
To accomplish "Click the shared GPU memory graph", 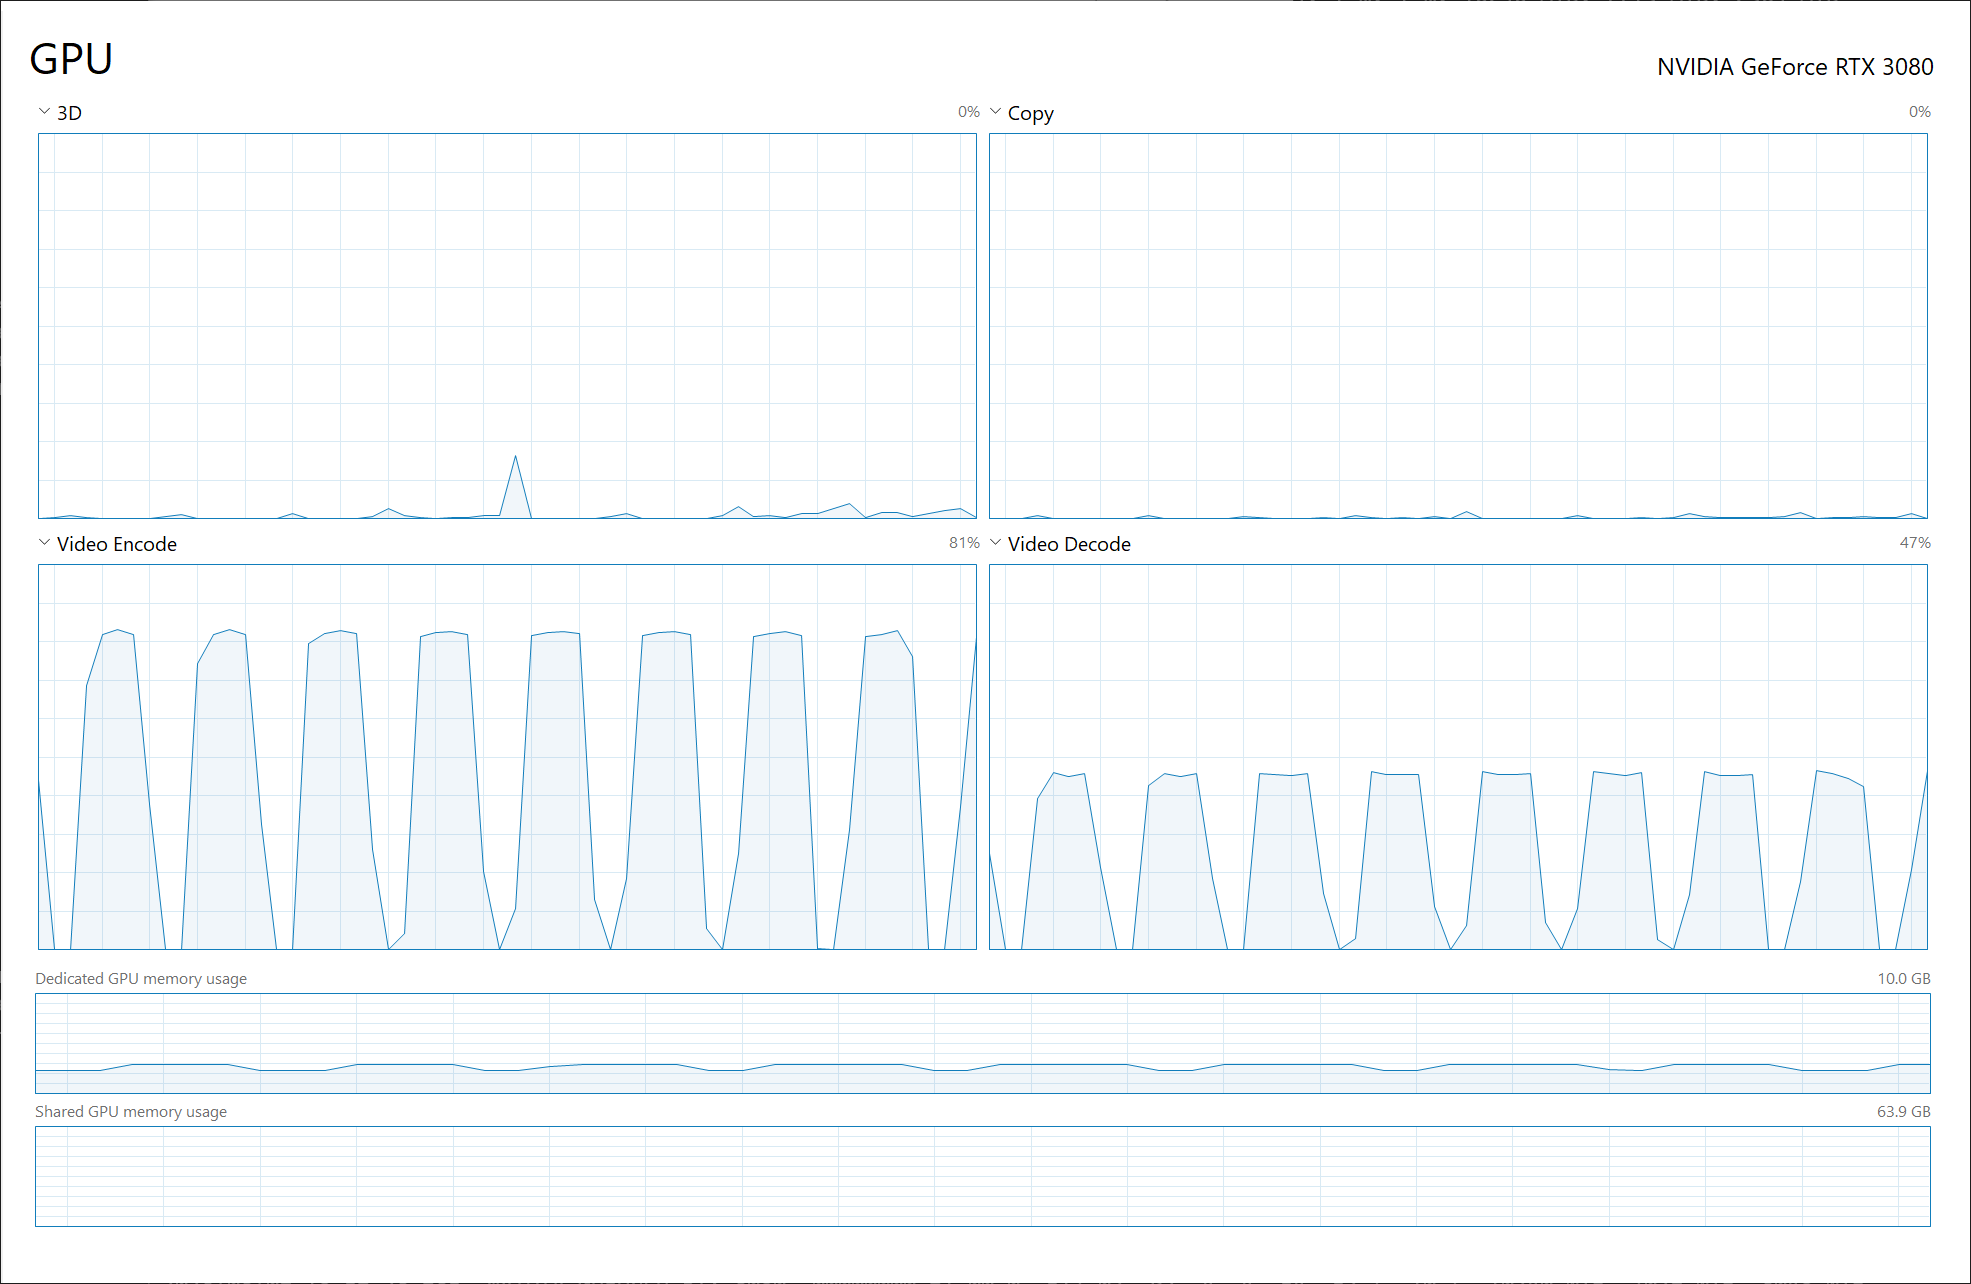I will pyautogui.click(x=983, y=1176).
